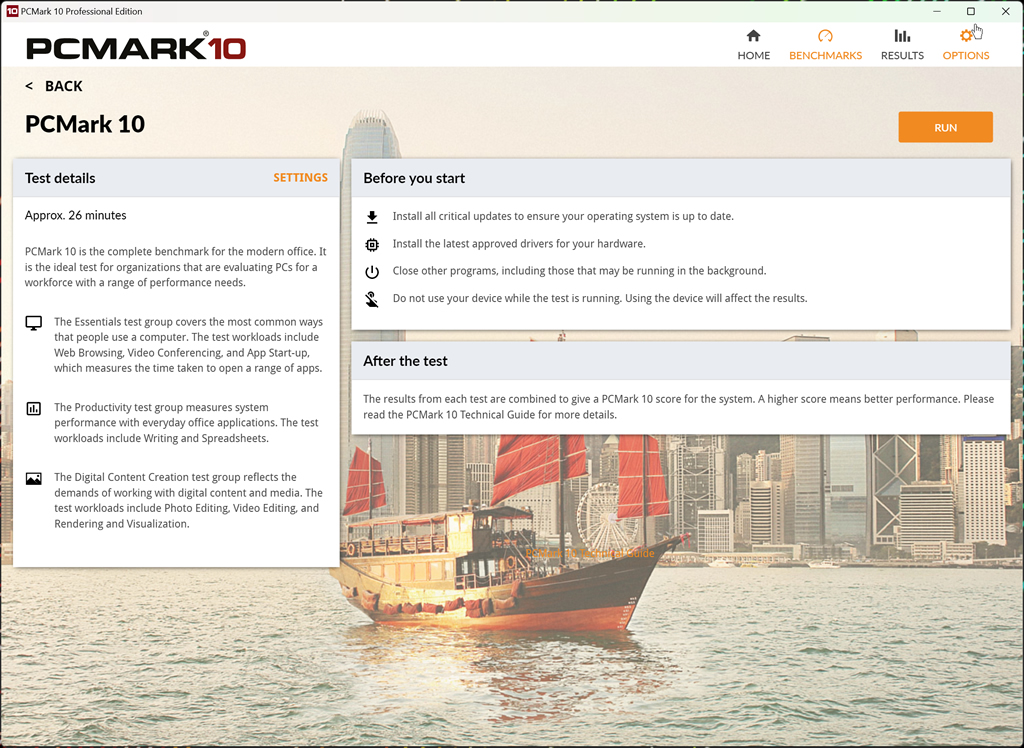This screenshot has height=748, width=1024.
Task: Click the chart icon for Productivity group
Action: click(x=33, y=408)
